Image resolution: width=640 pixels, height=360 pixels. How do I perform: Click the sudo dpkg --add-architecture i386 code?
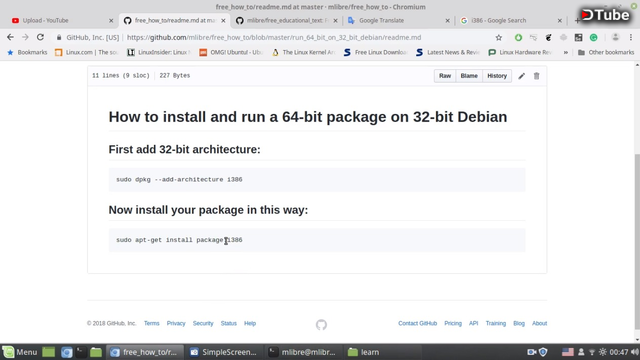[179, 180]
